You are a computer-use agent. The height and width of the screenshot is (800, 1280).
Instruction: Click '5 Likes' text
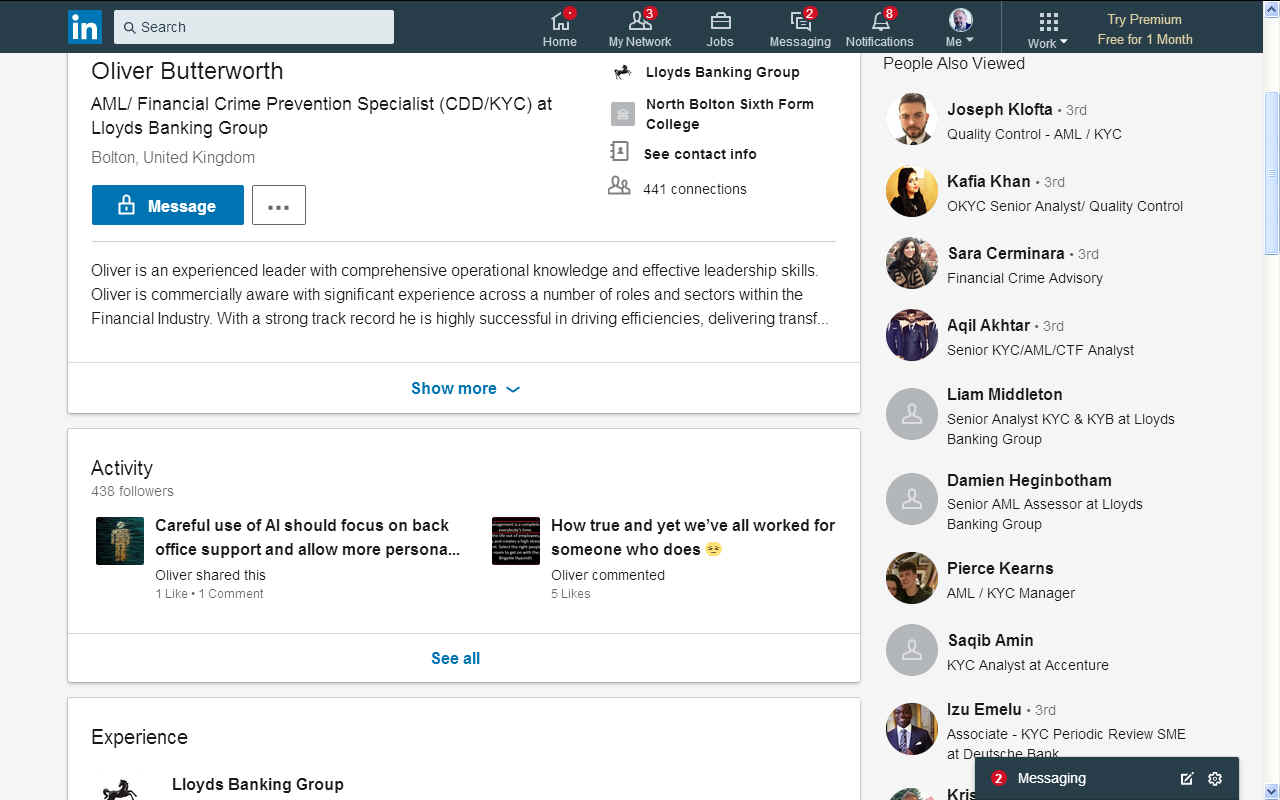(x=571, y=594)
